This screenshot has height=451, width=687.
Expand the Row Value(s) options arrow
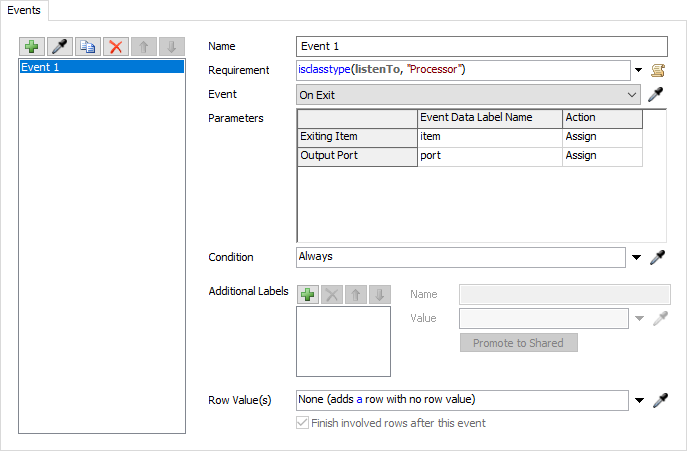[638, 400]
